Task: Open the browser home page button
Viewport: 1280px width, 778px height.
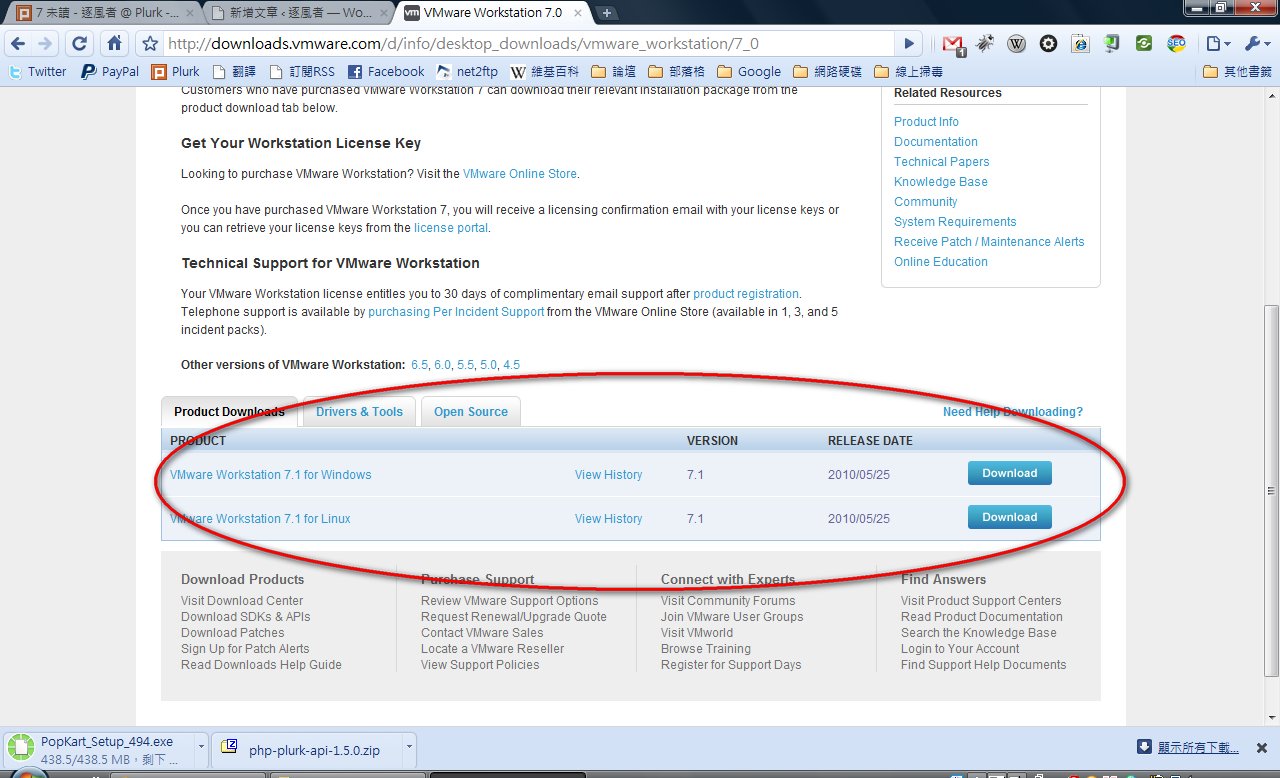Action: (x=115, y=44)
